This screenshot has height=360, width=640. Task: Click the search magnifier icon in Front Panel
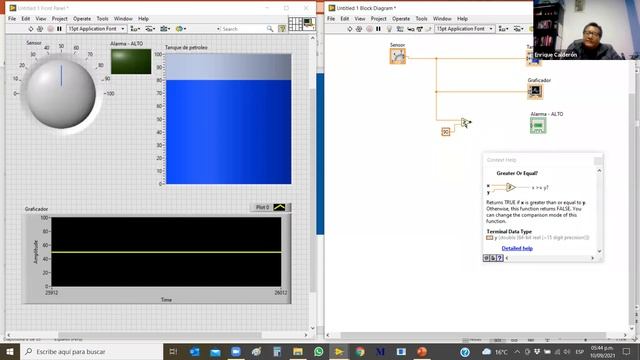click(x=270, y=29)
